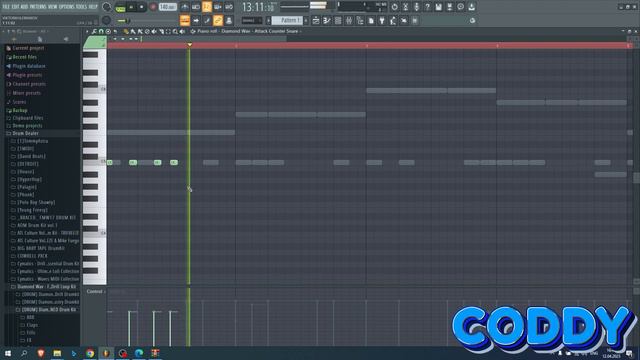Image resolution: width=640 pixels, height=360 pixels.
Task: Select the piano roll select tool
Action: (x=168, y=31)
